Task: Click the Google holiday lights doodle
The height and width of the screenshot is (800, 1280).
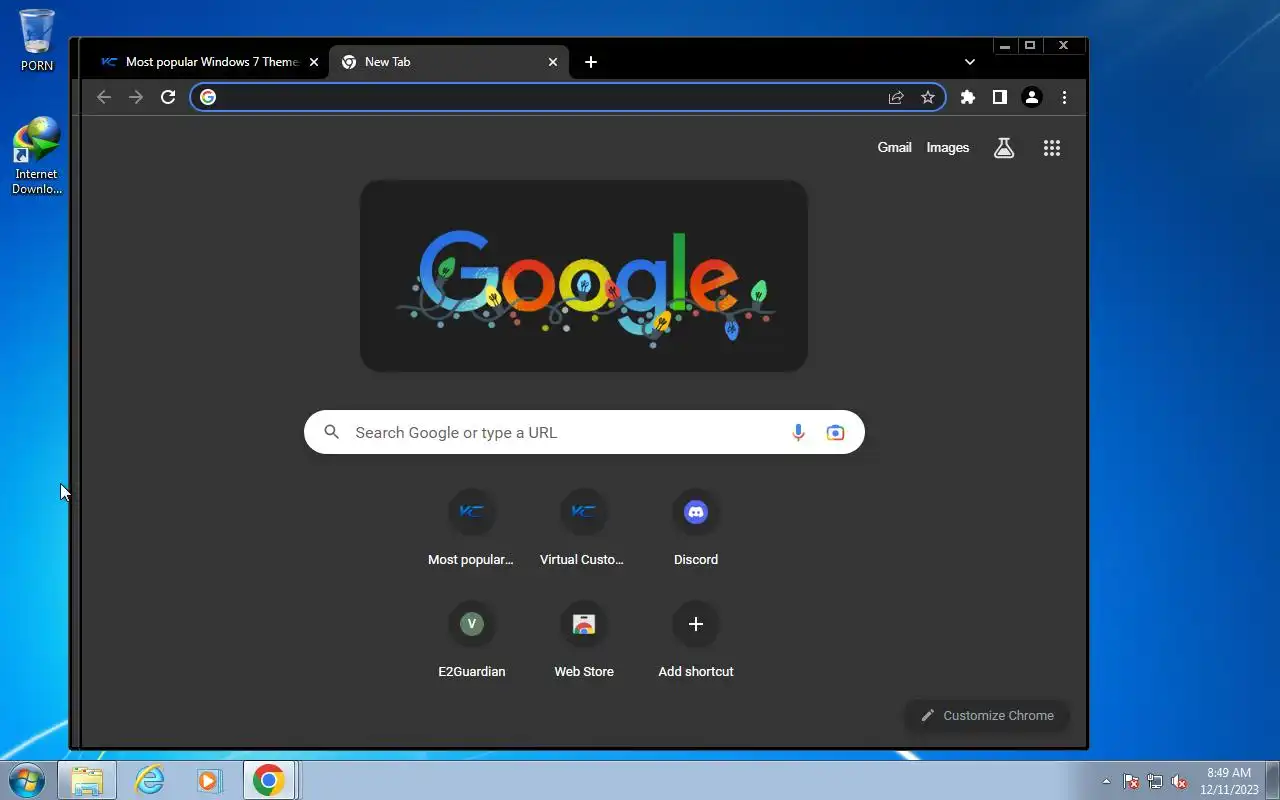Action: 584,276
